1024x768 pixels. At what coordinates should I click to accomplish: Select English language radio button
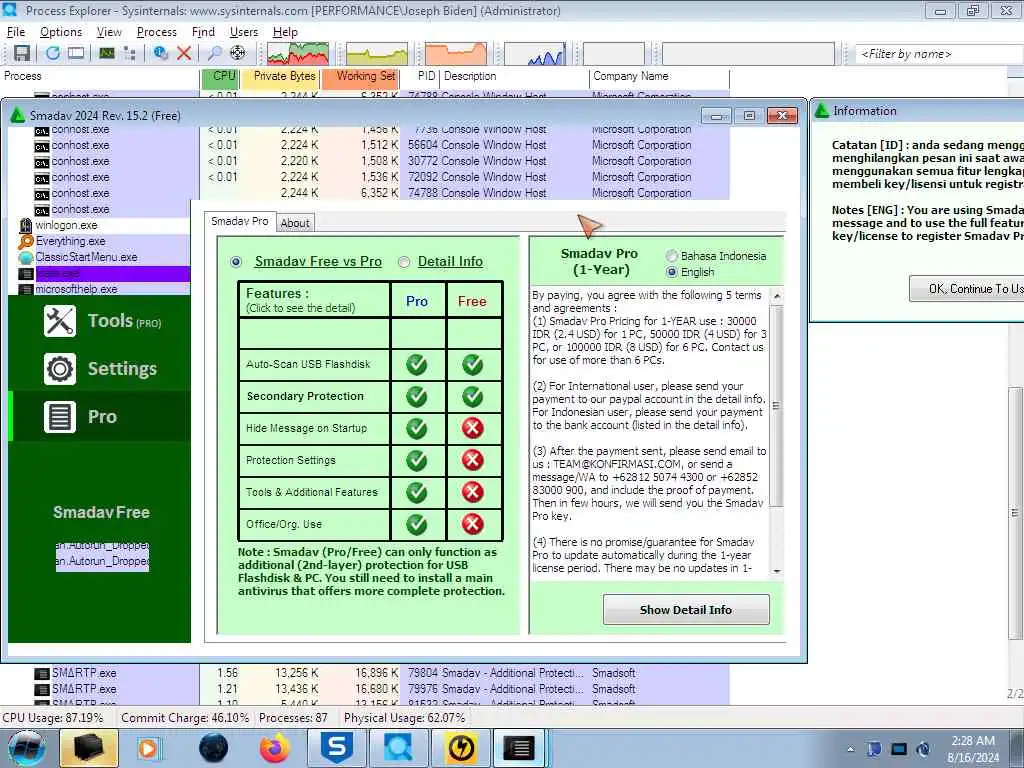coord(671,272)
